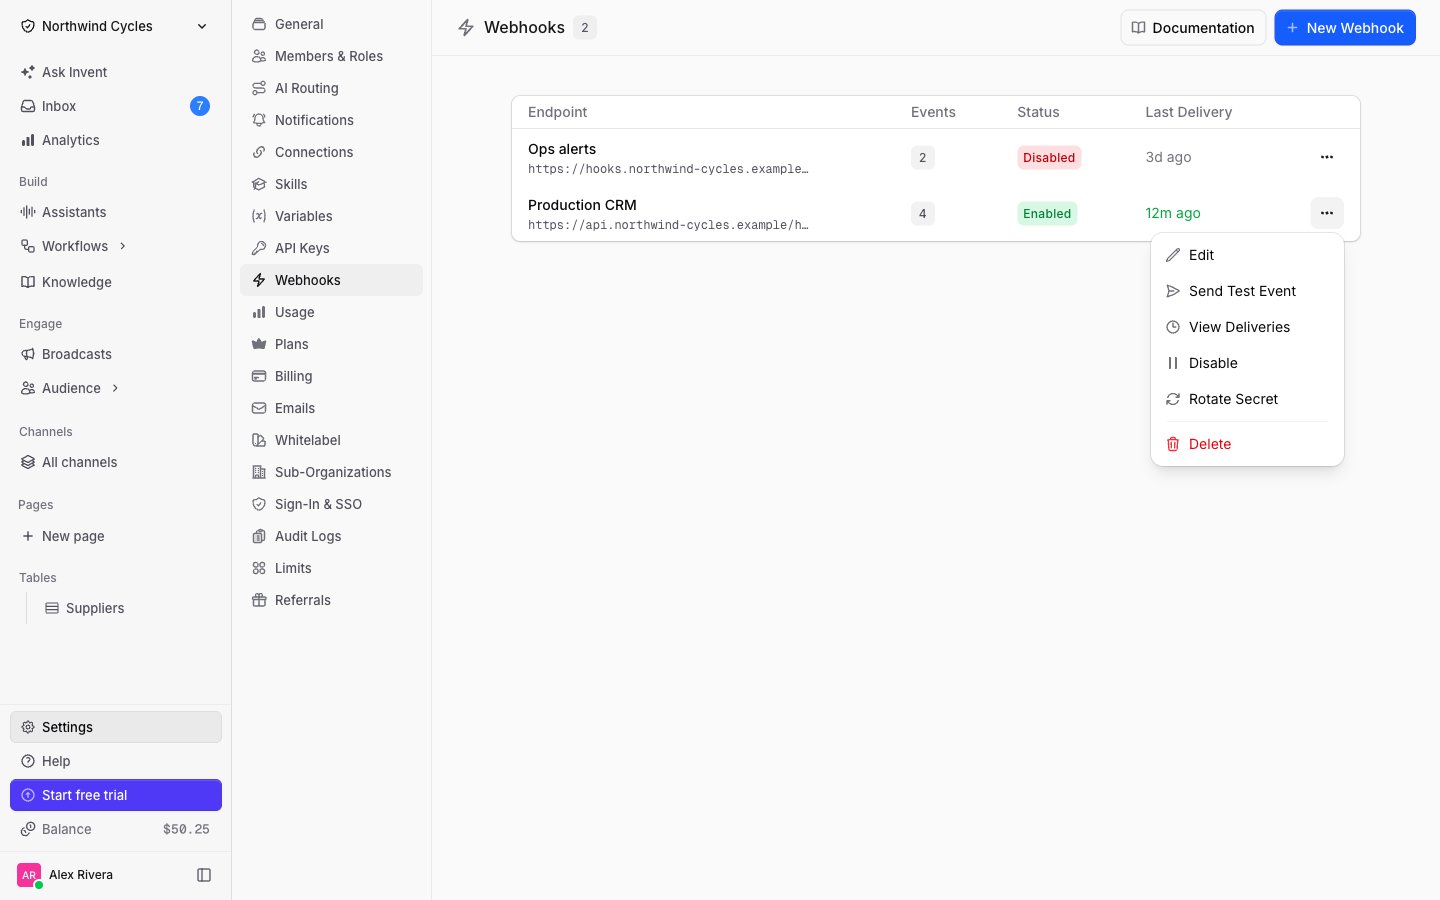The width and height of the screenshot is (1440, 900).
Task: Click the Events column header
Action: 933,112
